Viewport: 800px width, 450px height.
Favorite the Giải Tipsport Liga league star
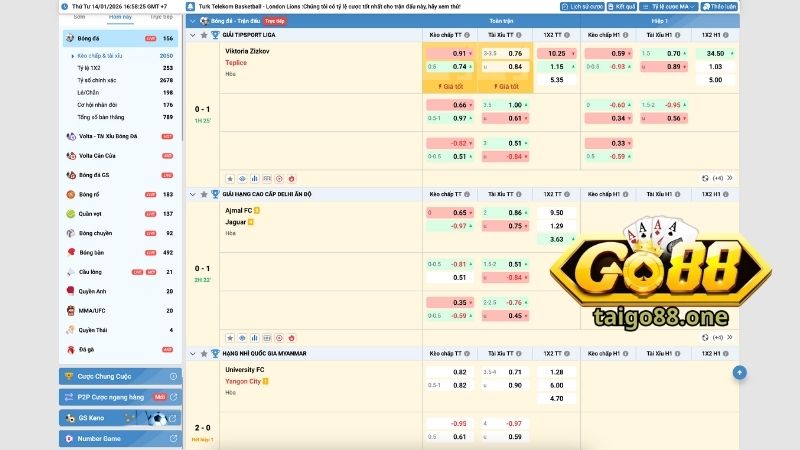coord(204,35)
